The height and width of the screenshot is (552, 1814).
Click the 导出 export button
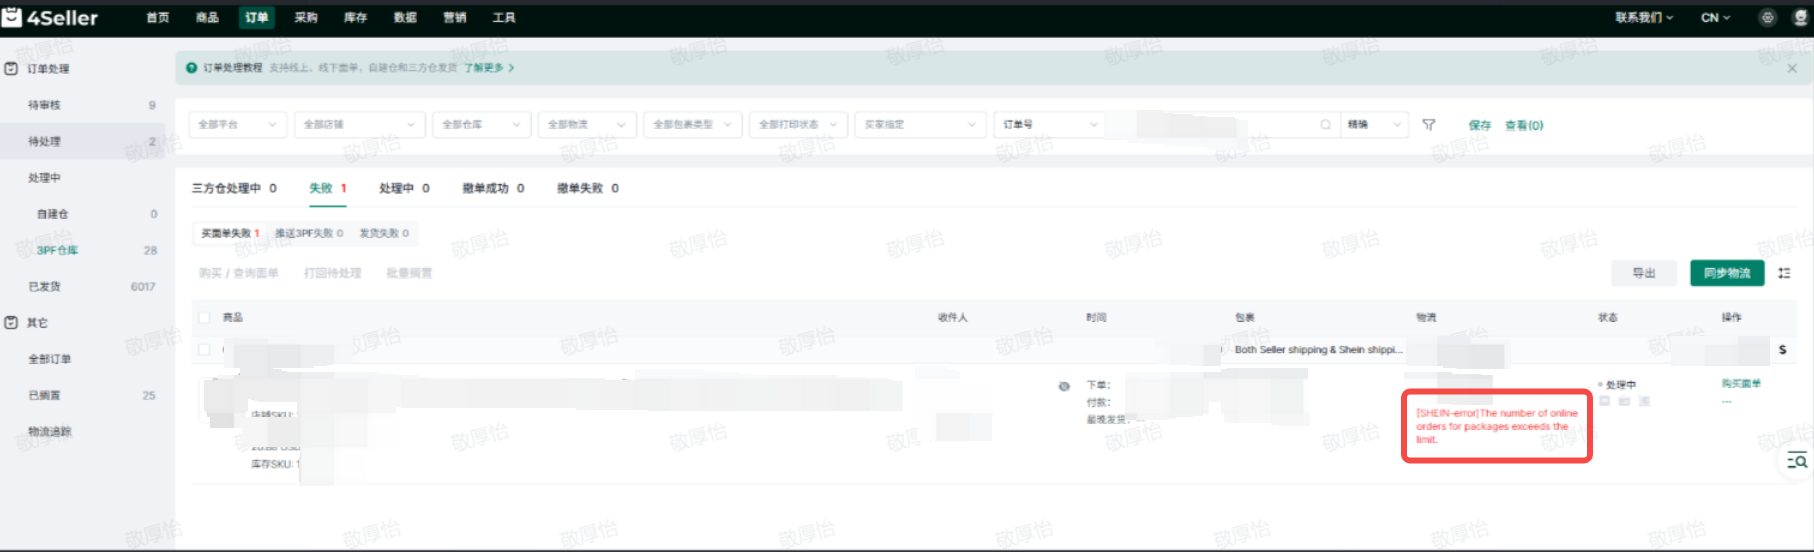pos(1643,273)
